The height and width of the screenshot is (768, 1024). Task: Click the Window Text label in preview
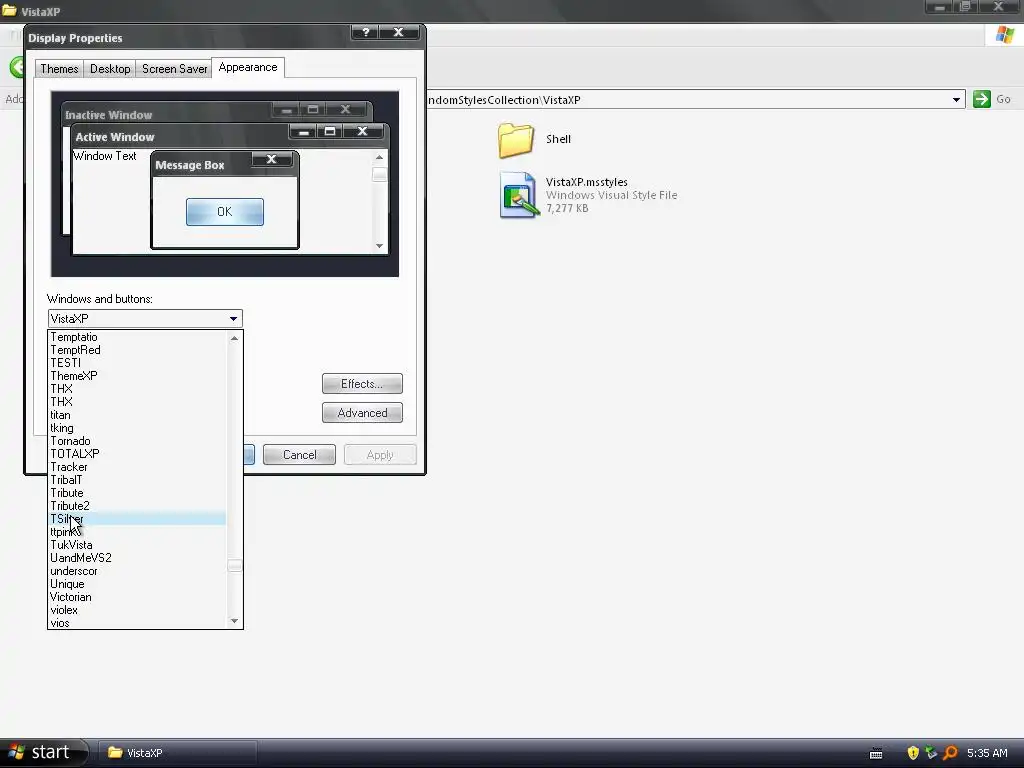pos(104,156)
